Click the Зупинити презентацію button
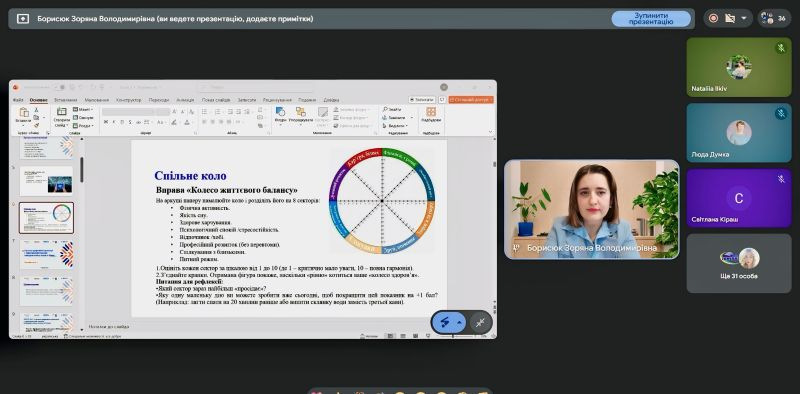 (x=651, y=19)
